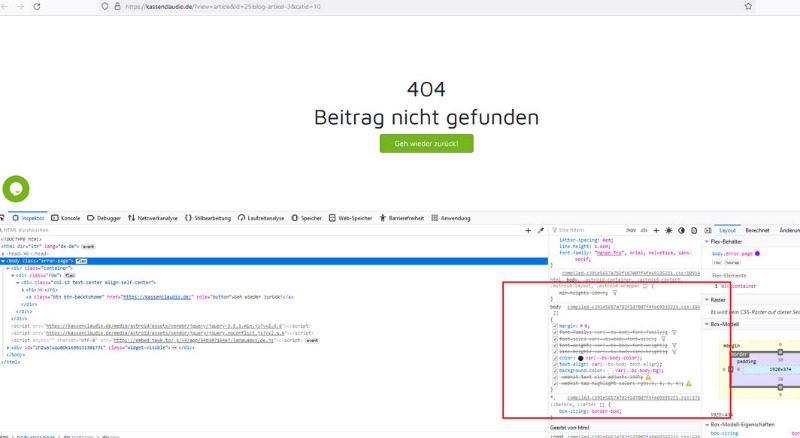
Task: Open the jquery-3.5.1.min.js script link
Action: click(x=164, y=326)
